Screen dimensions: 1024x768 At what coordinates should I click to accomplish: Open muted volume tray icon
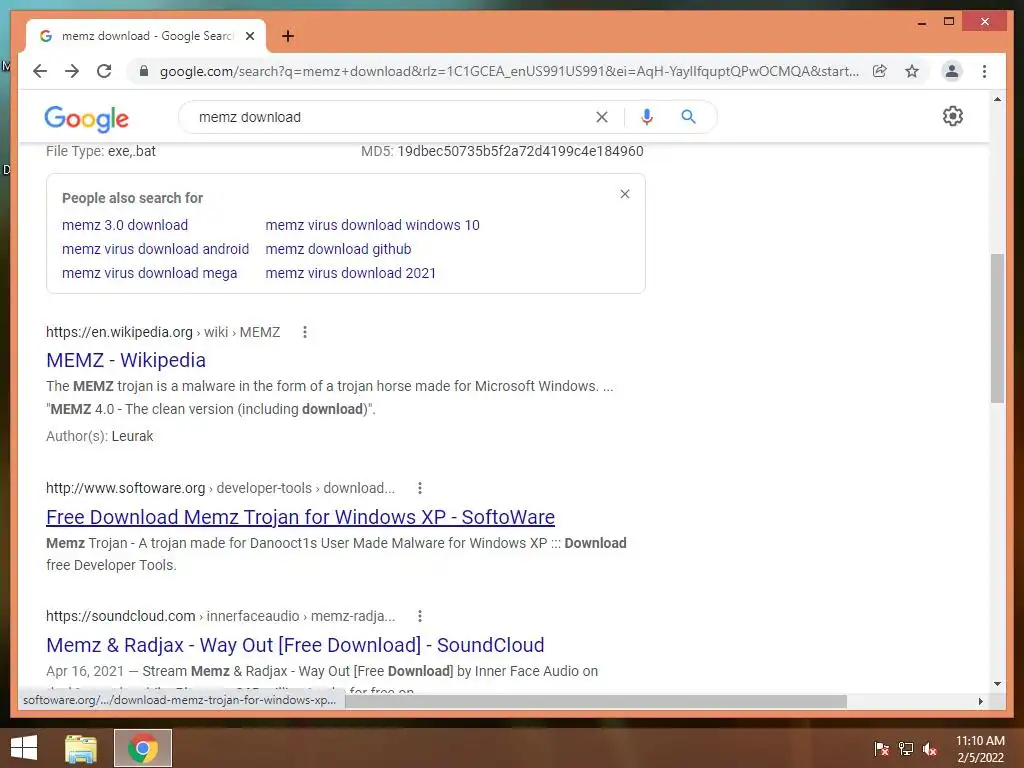930,748
